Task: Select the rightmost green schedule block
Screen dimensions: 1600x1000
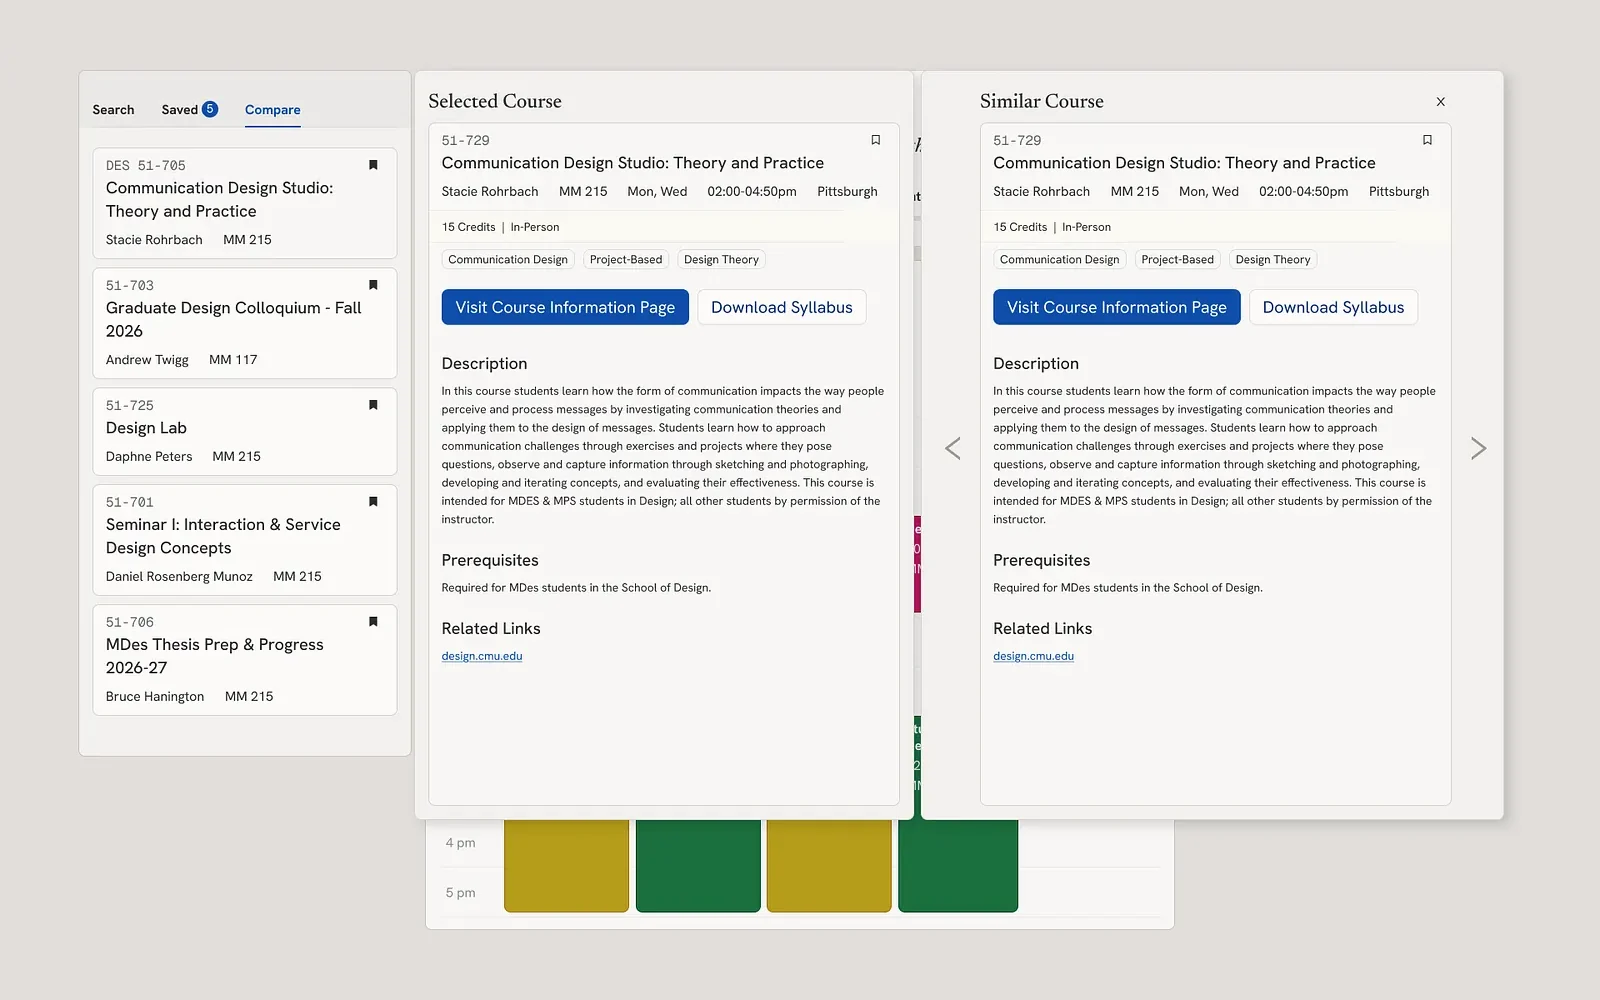Action: [958, 865]
